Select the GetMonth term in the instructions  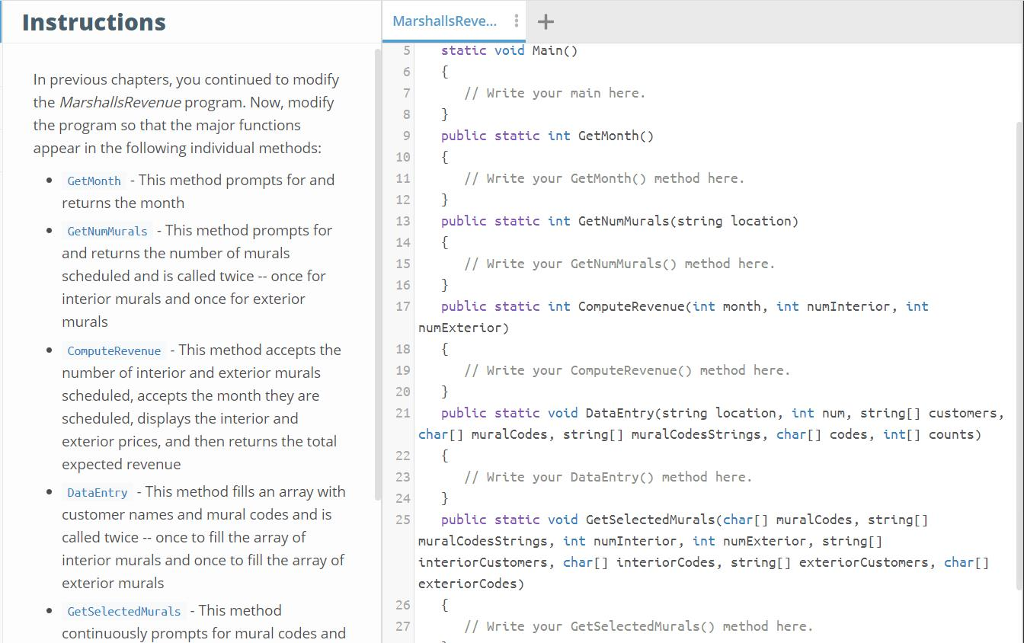click(x=93, y=181)
